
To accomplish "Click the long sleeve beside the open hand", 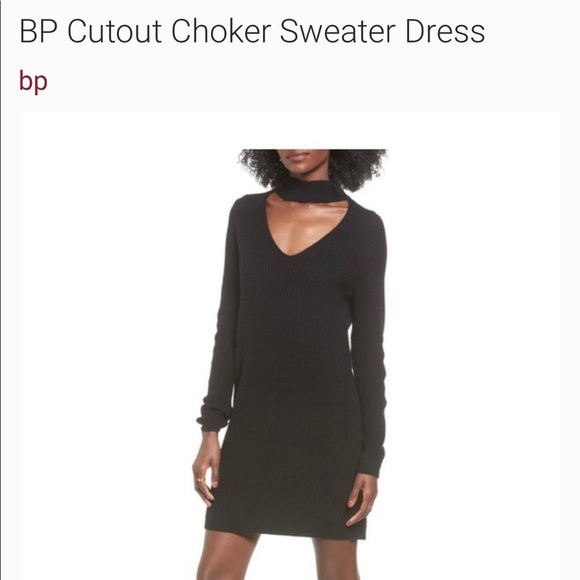I will pyautogui.click(x=368, y=344).
